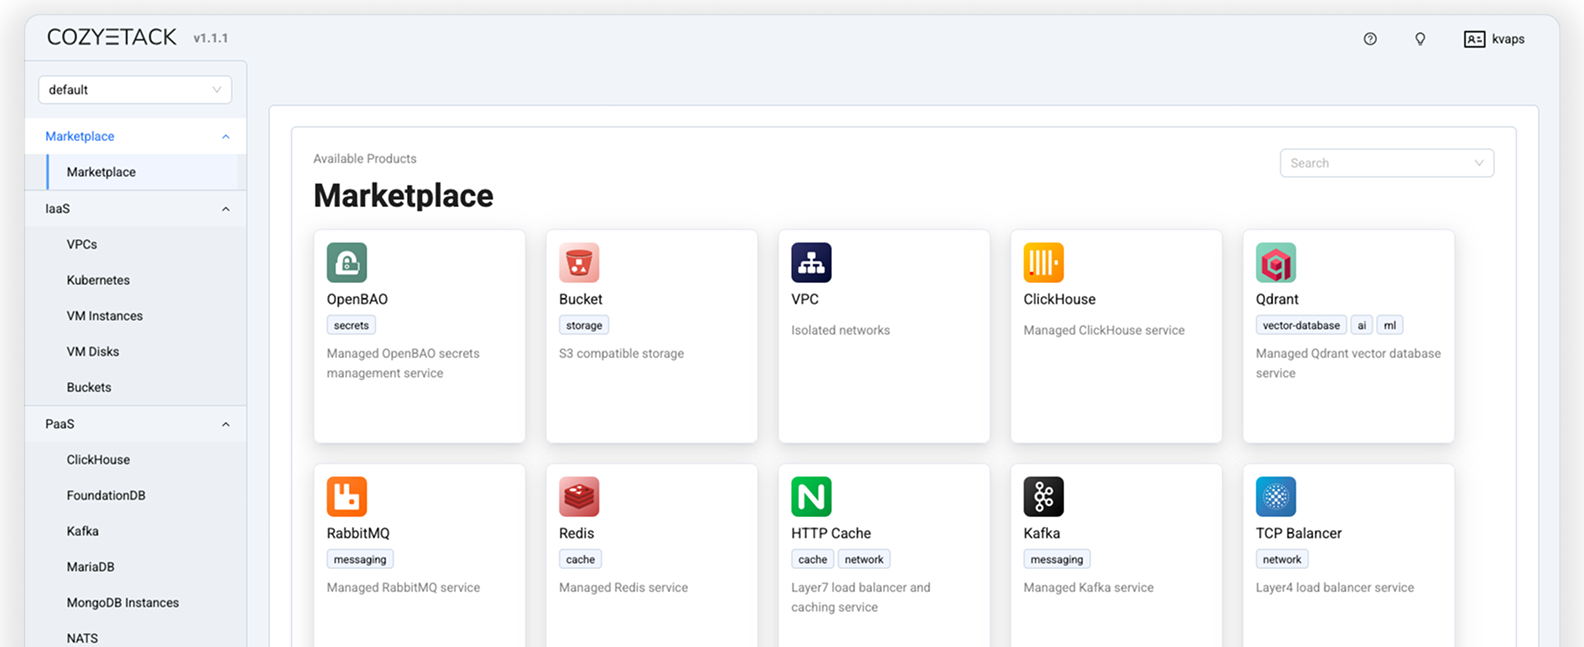Click the ClickHouse card title

click(x=1059, y=299)
